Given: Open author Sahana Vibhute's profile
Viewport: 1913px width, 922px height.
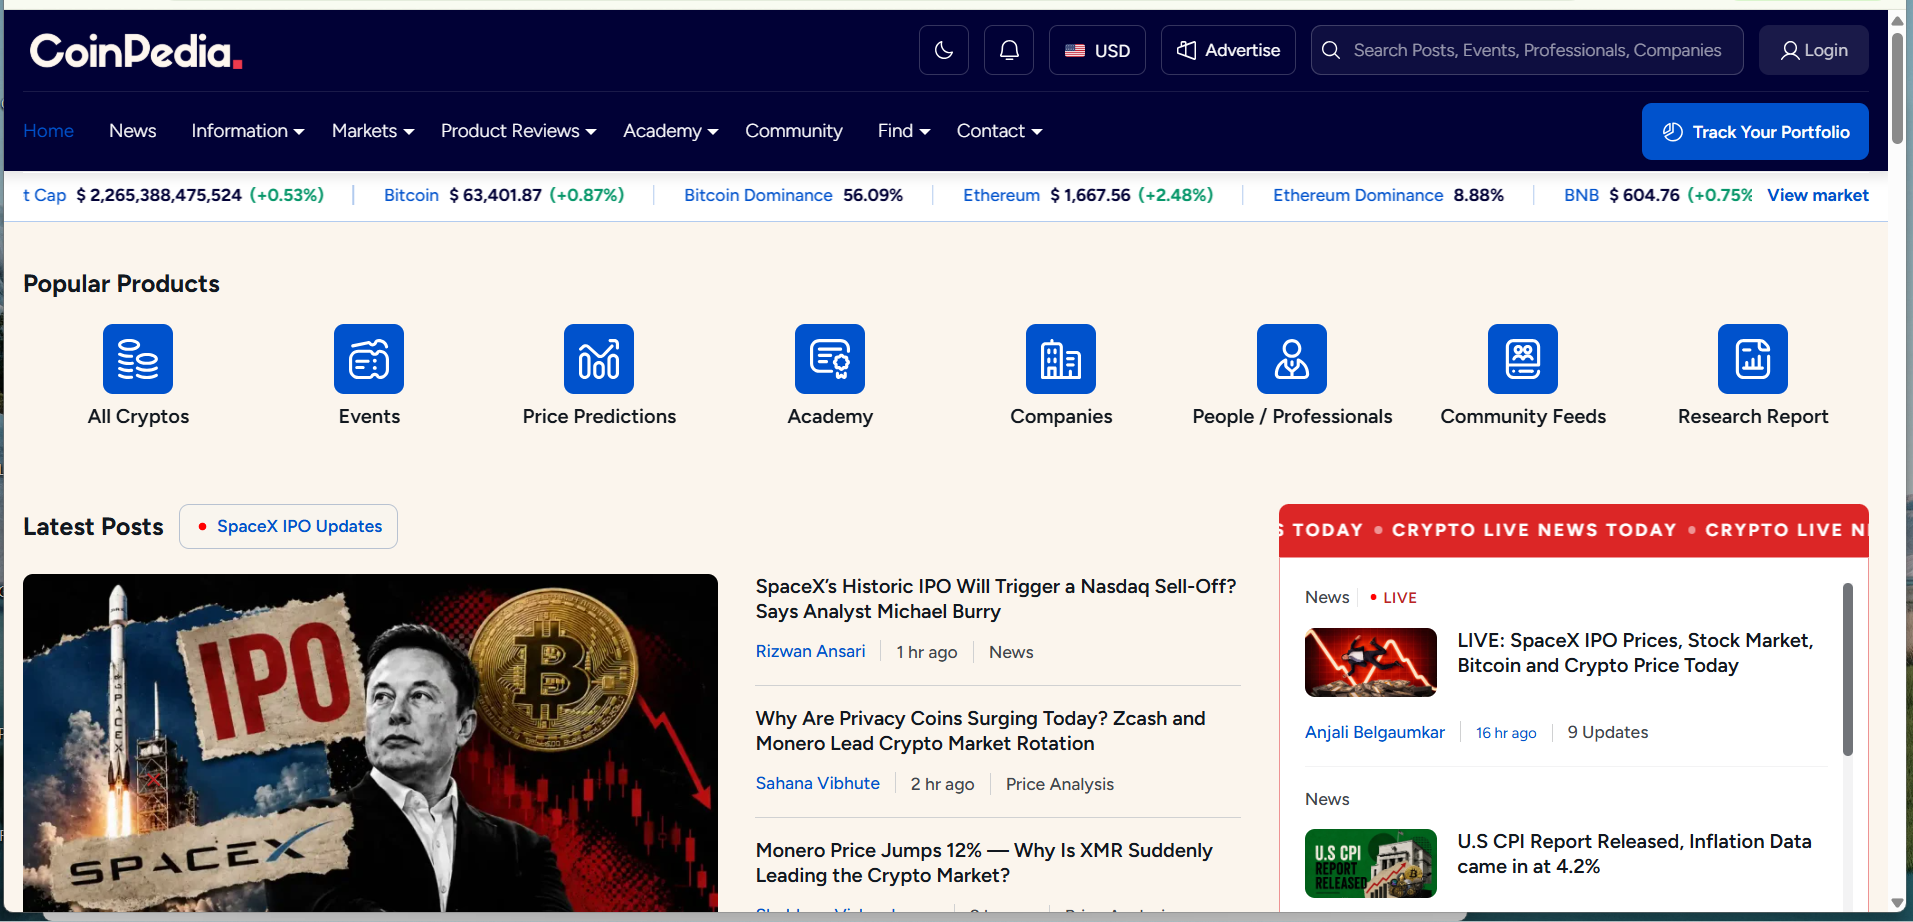Looking at the screenshot, I should click(x=817, y=783).
